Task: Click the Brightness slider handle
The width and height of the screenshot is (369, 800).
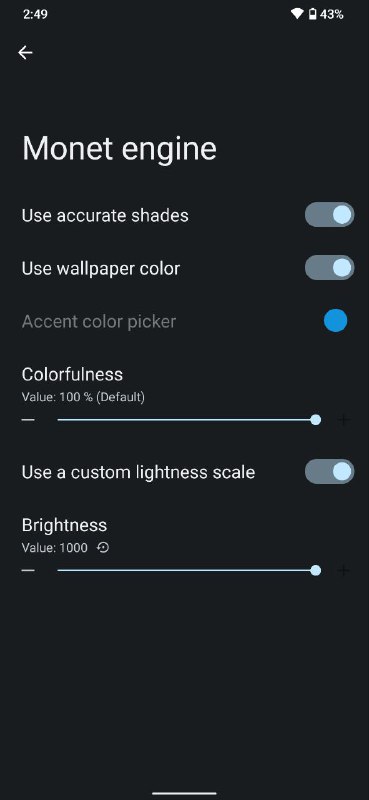Action: pyautogui.click(x=316, y=570)
